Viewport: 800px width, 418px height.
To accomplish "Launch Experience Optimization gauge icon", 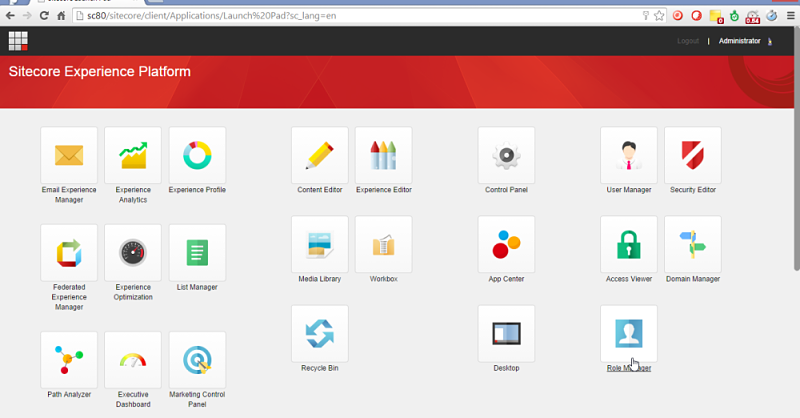I will 133,253.
